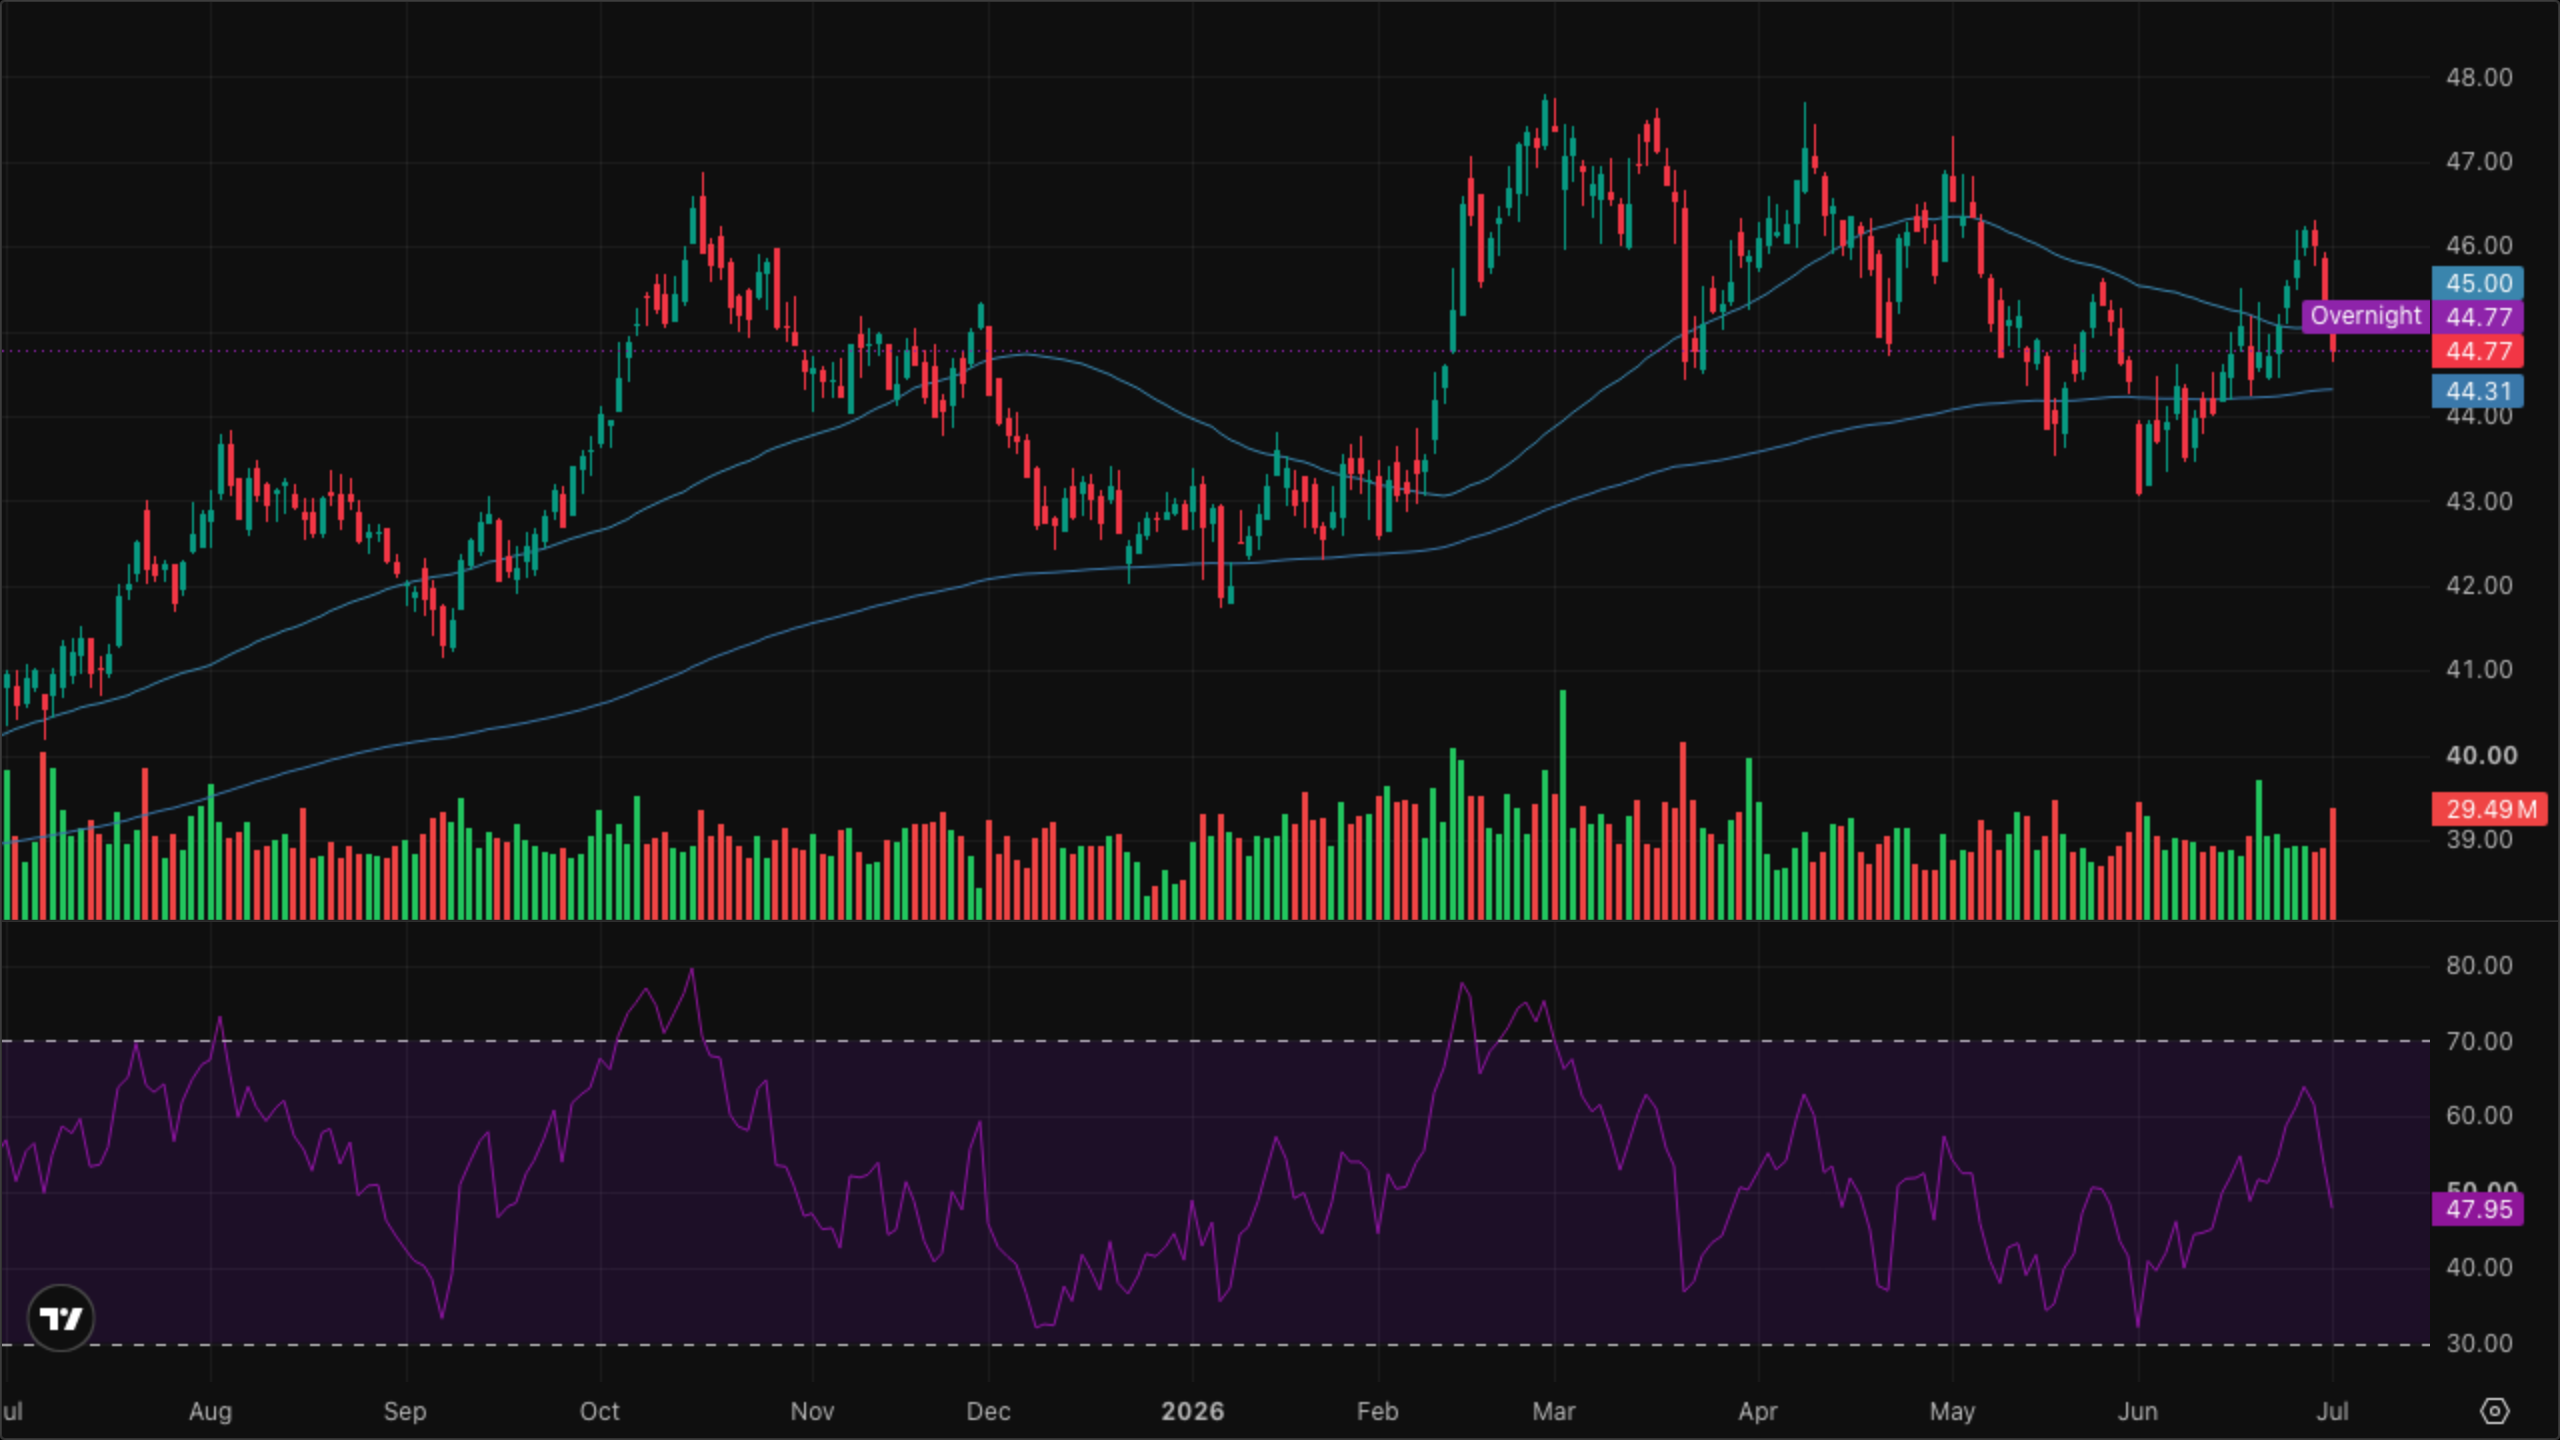Image resolution: width=2560 pixels, height=1440 pixels.
Task: Click the red 44.77 last price tag
Action: click(x=2478, y=351)
